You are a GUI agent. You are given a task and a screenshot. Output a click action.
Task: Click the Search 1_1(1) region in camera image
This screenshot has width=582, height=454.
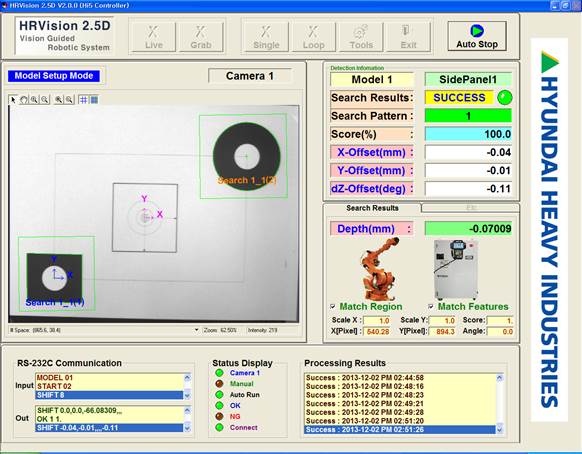point(56,274)
